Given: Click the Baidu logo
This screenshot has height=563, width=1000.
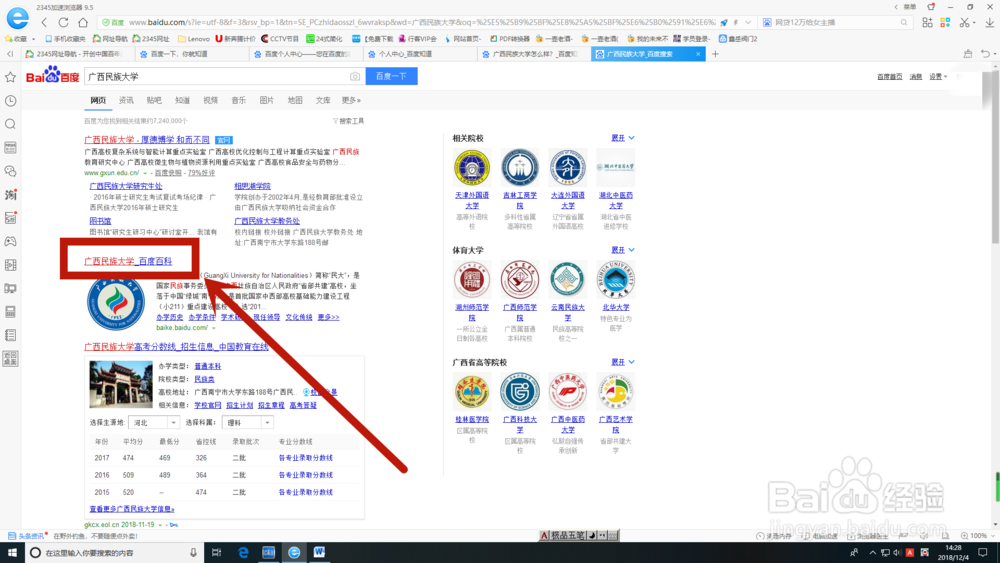Looking at the screenshot, I should (52, 76).
